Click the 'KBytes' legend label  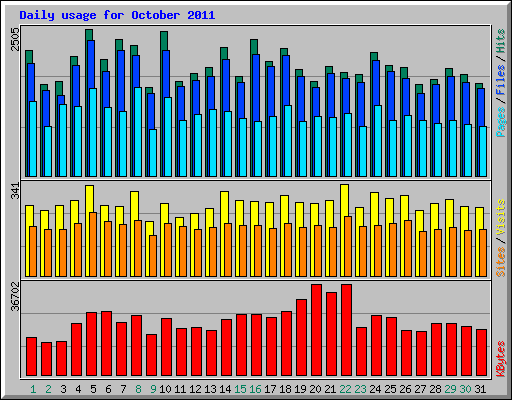pyautogui.click(x=500, y=359)
